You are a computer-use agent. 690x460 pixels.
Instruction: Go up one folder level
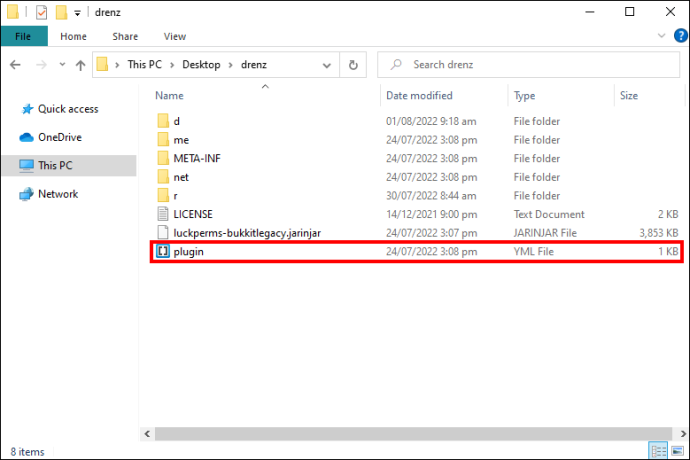pos(80,65)
